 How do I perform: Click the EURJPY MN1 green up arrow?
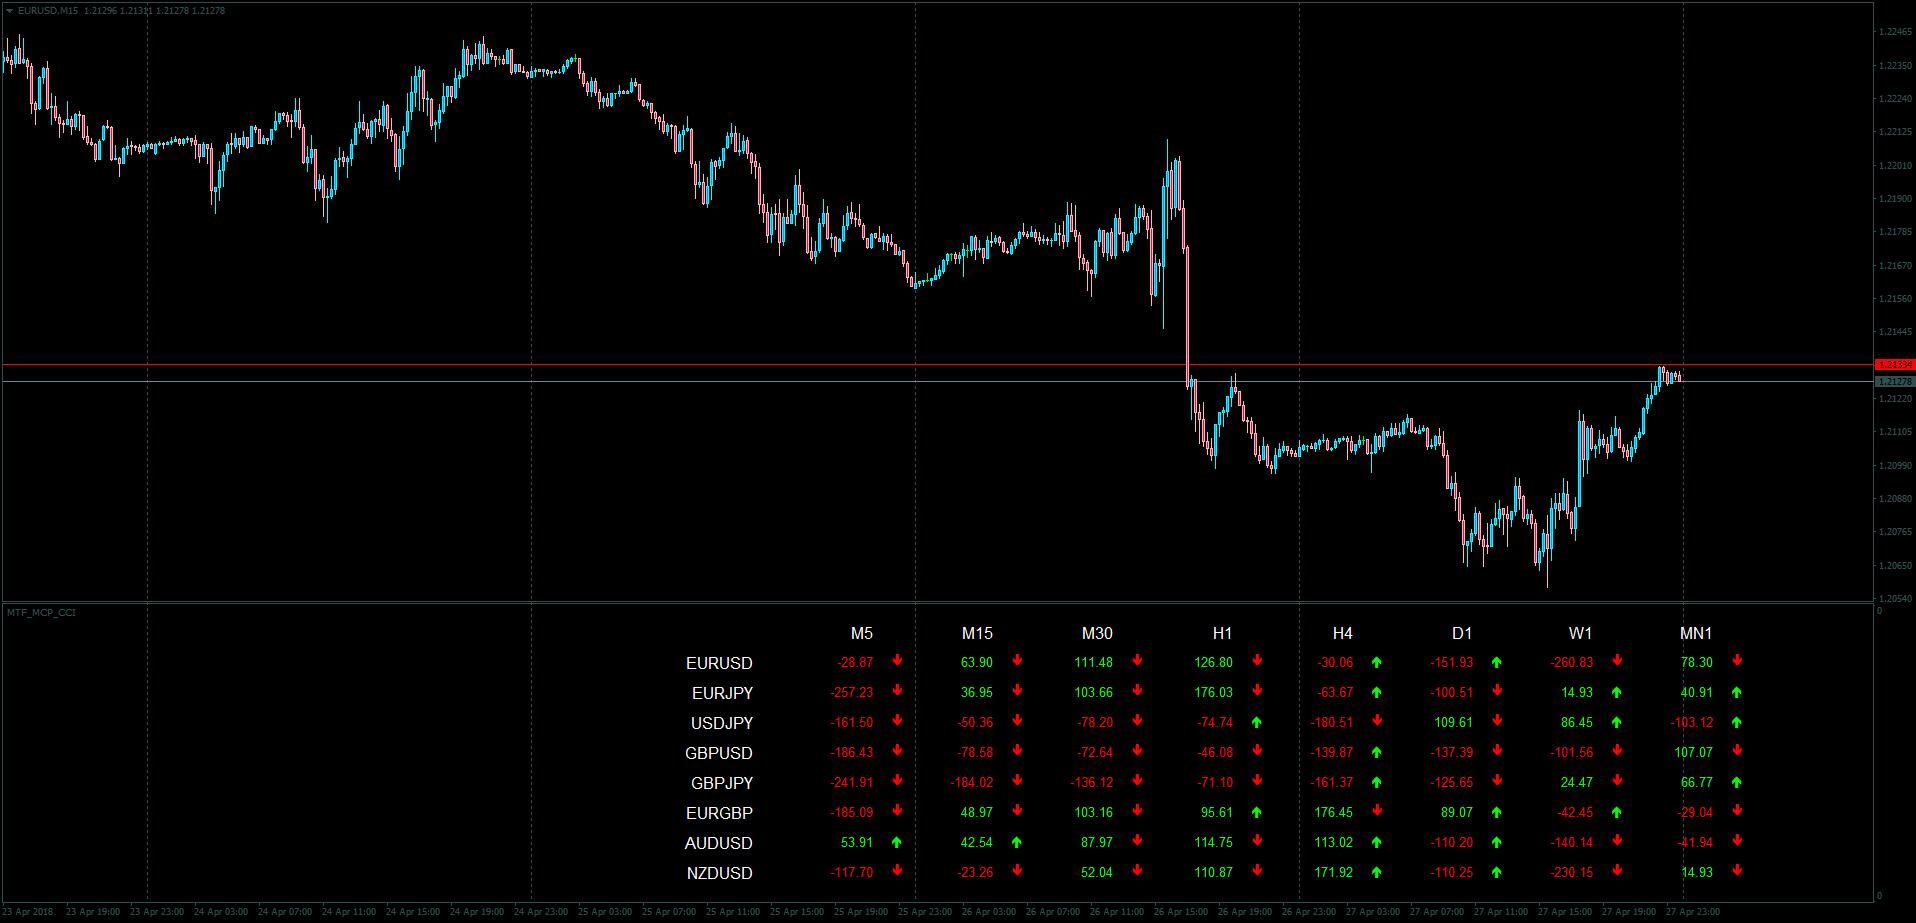[1737, 692]
